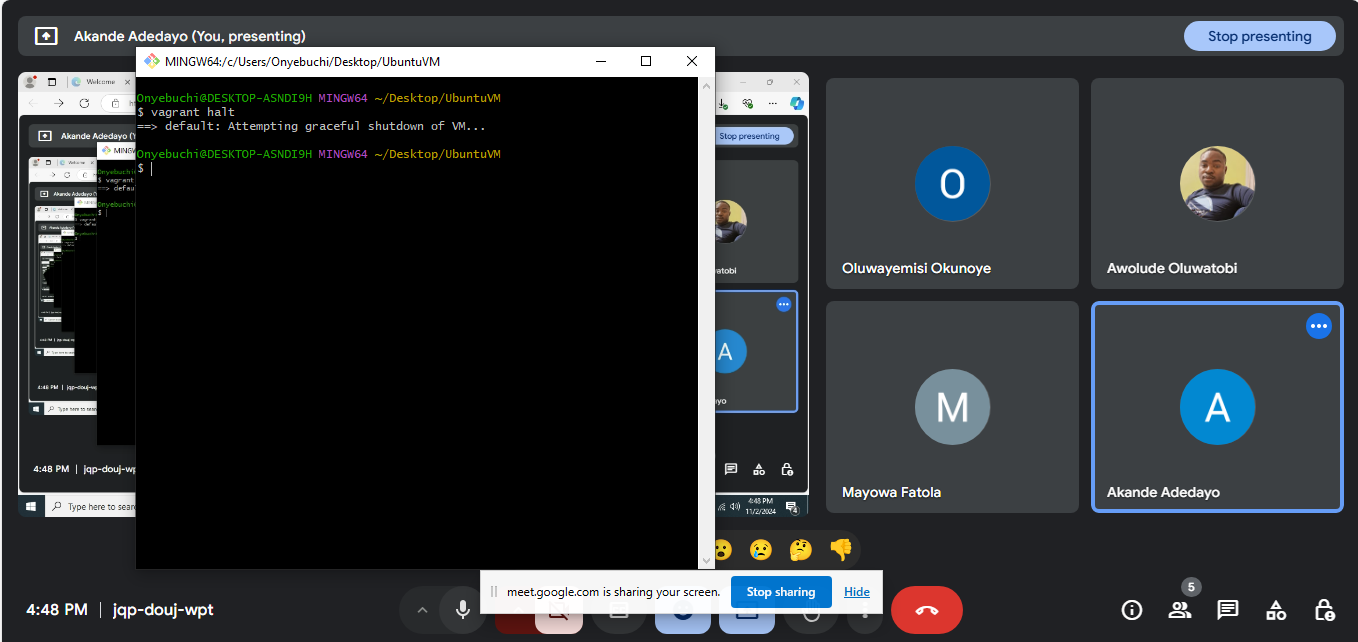Open the meeting details info icon
Image resolution: width=1358 pixels, height=642 pixels.
[x=1131, y=610]
